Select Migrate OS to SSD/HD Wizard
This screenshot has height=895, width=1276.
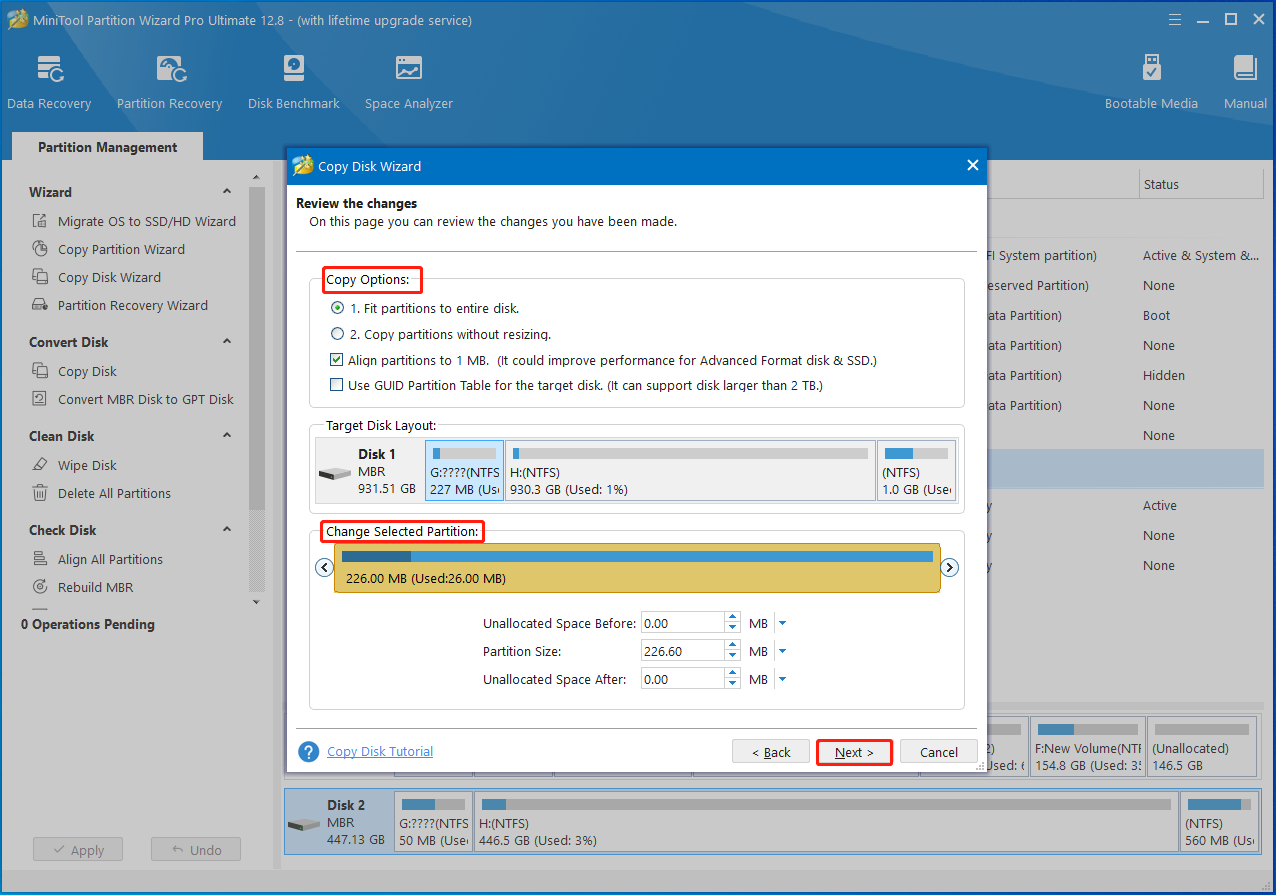coord(146,221)
